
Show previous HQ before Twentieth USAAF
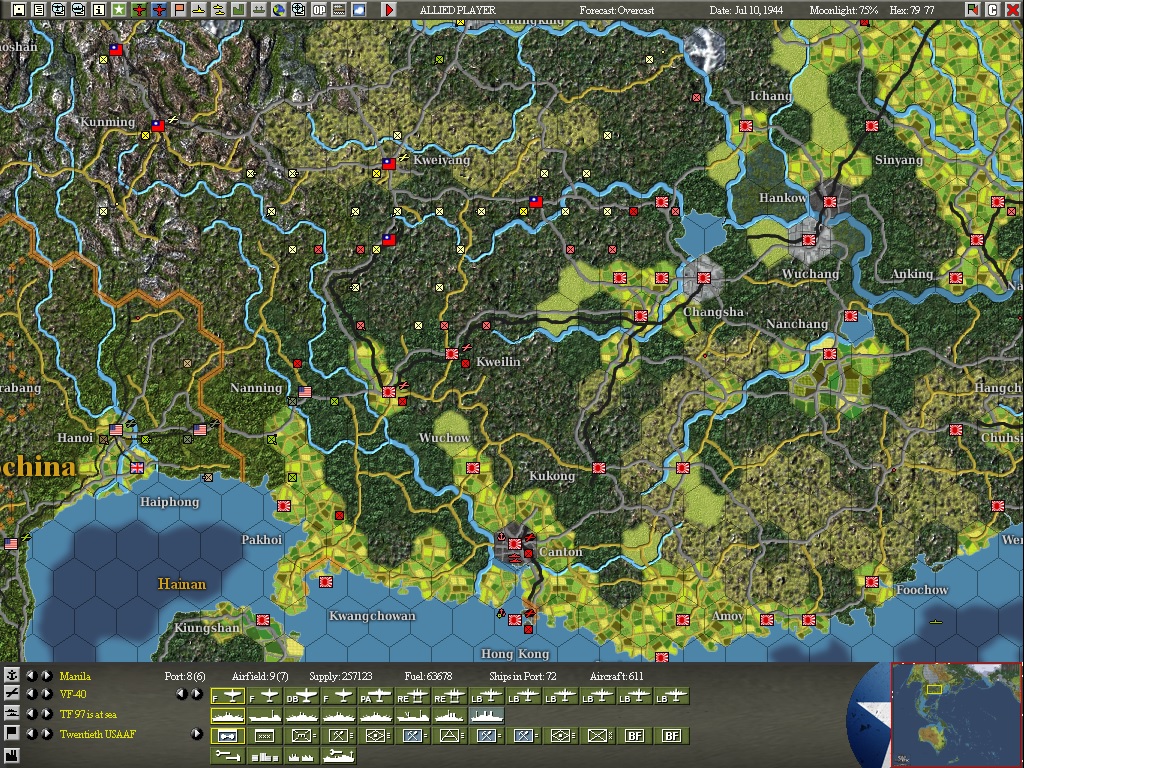[31, 733]
